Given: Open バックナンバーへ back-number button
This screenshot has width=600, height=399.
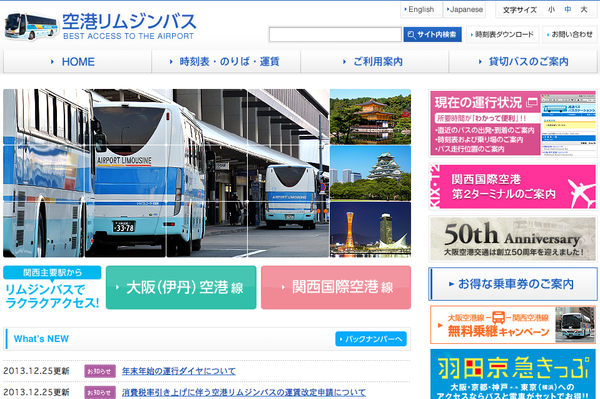Looking at the screenshot, I should (371, 339).
